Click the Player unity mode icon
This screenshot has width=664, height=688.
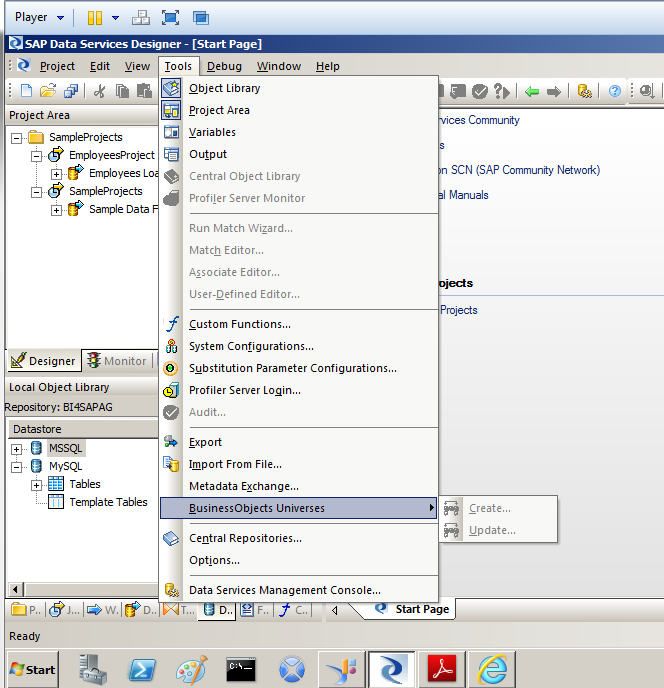click(201, 18)
